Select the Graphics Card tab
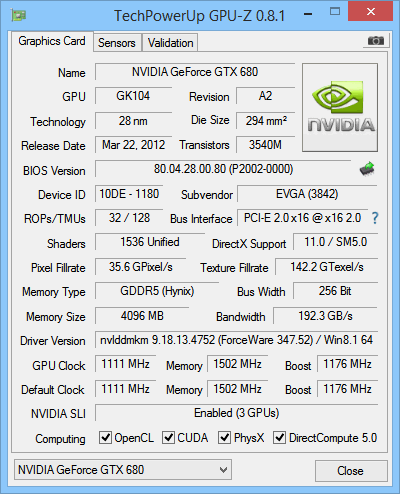 pos(52,41)
